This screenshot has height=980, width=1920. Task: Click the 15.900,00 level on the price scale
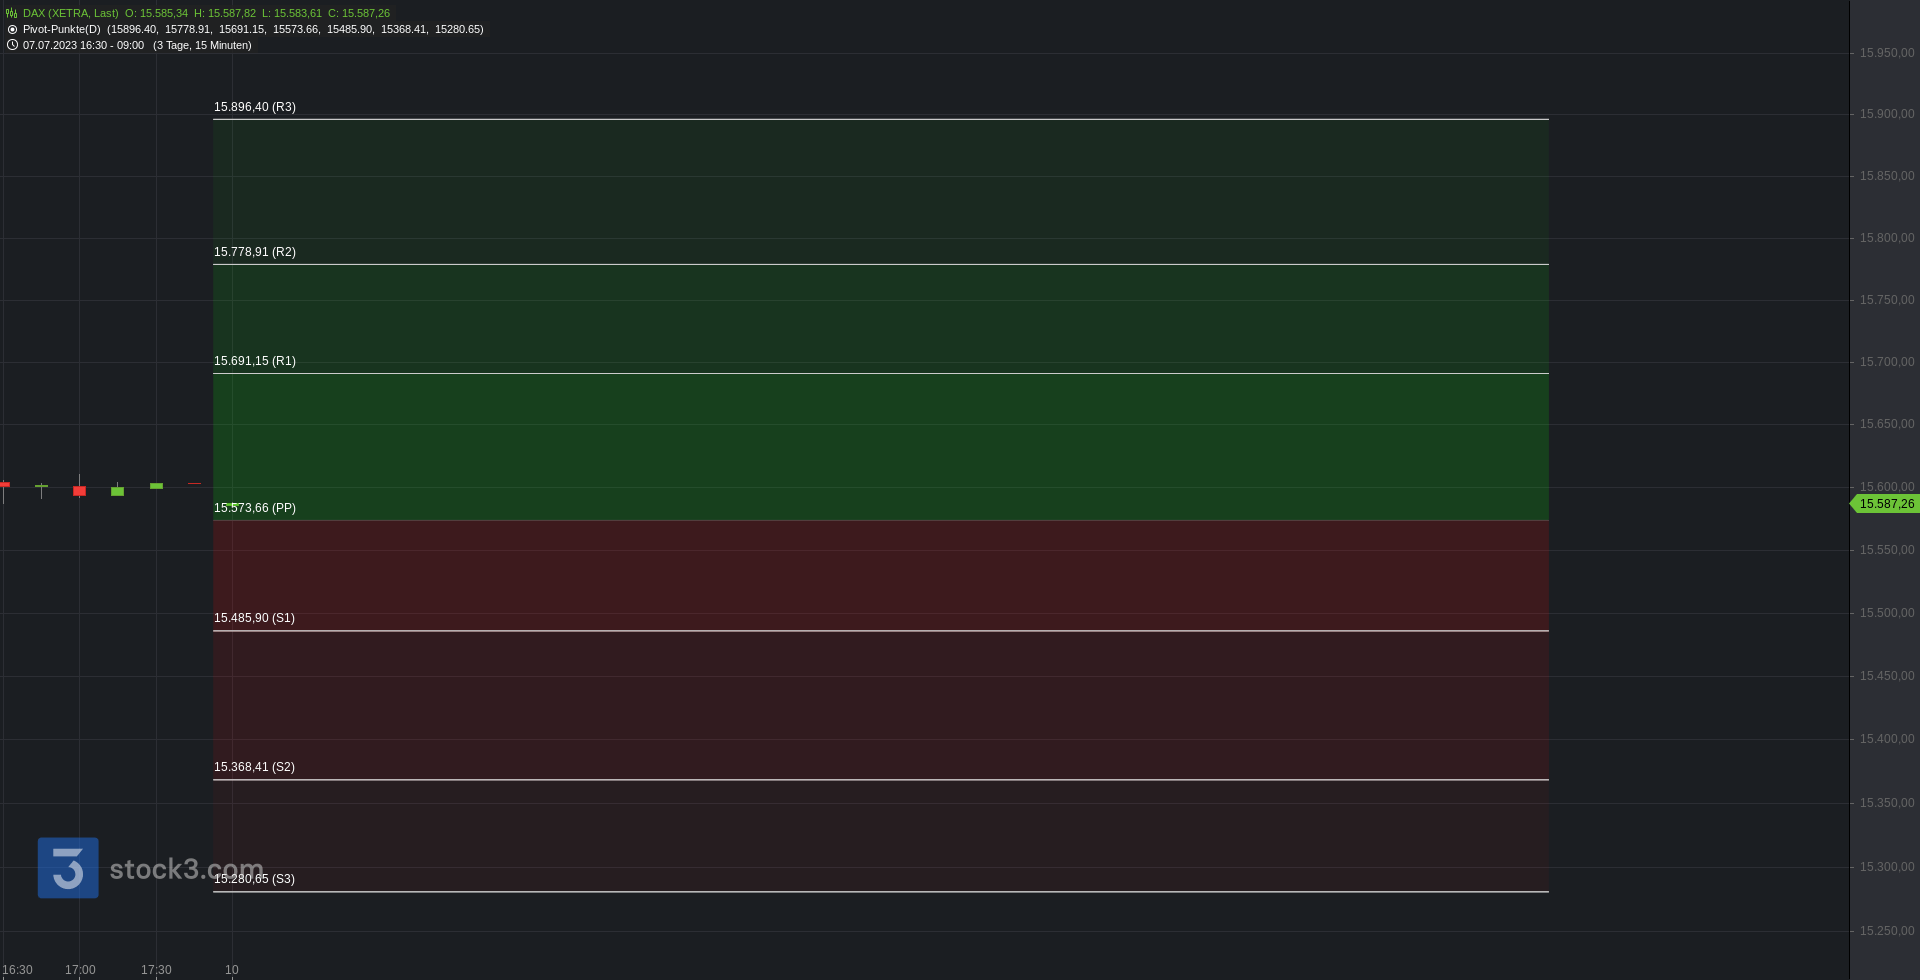point(1887,114)
